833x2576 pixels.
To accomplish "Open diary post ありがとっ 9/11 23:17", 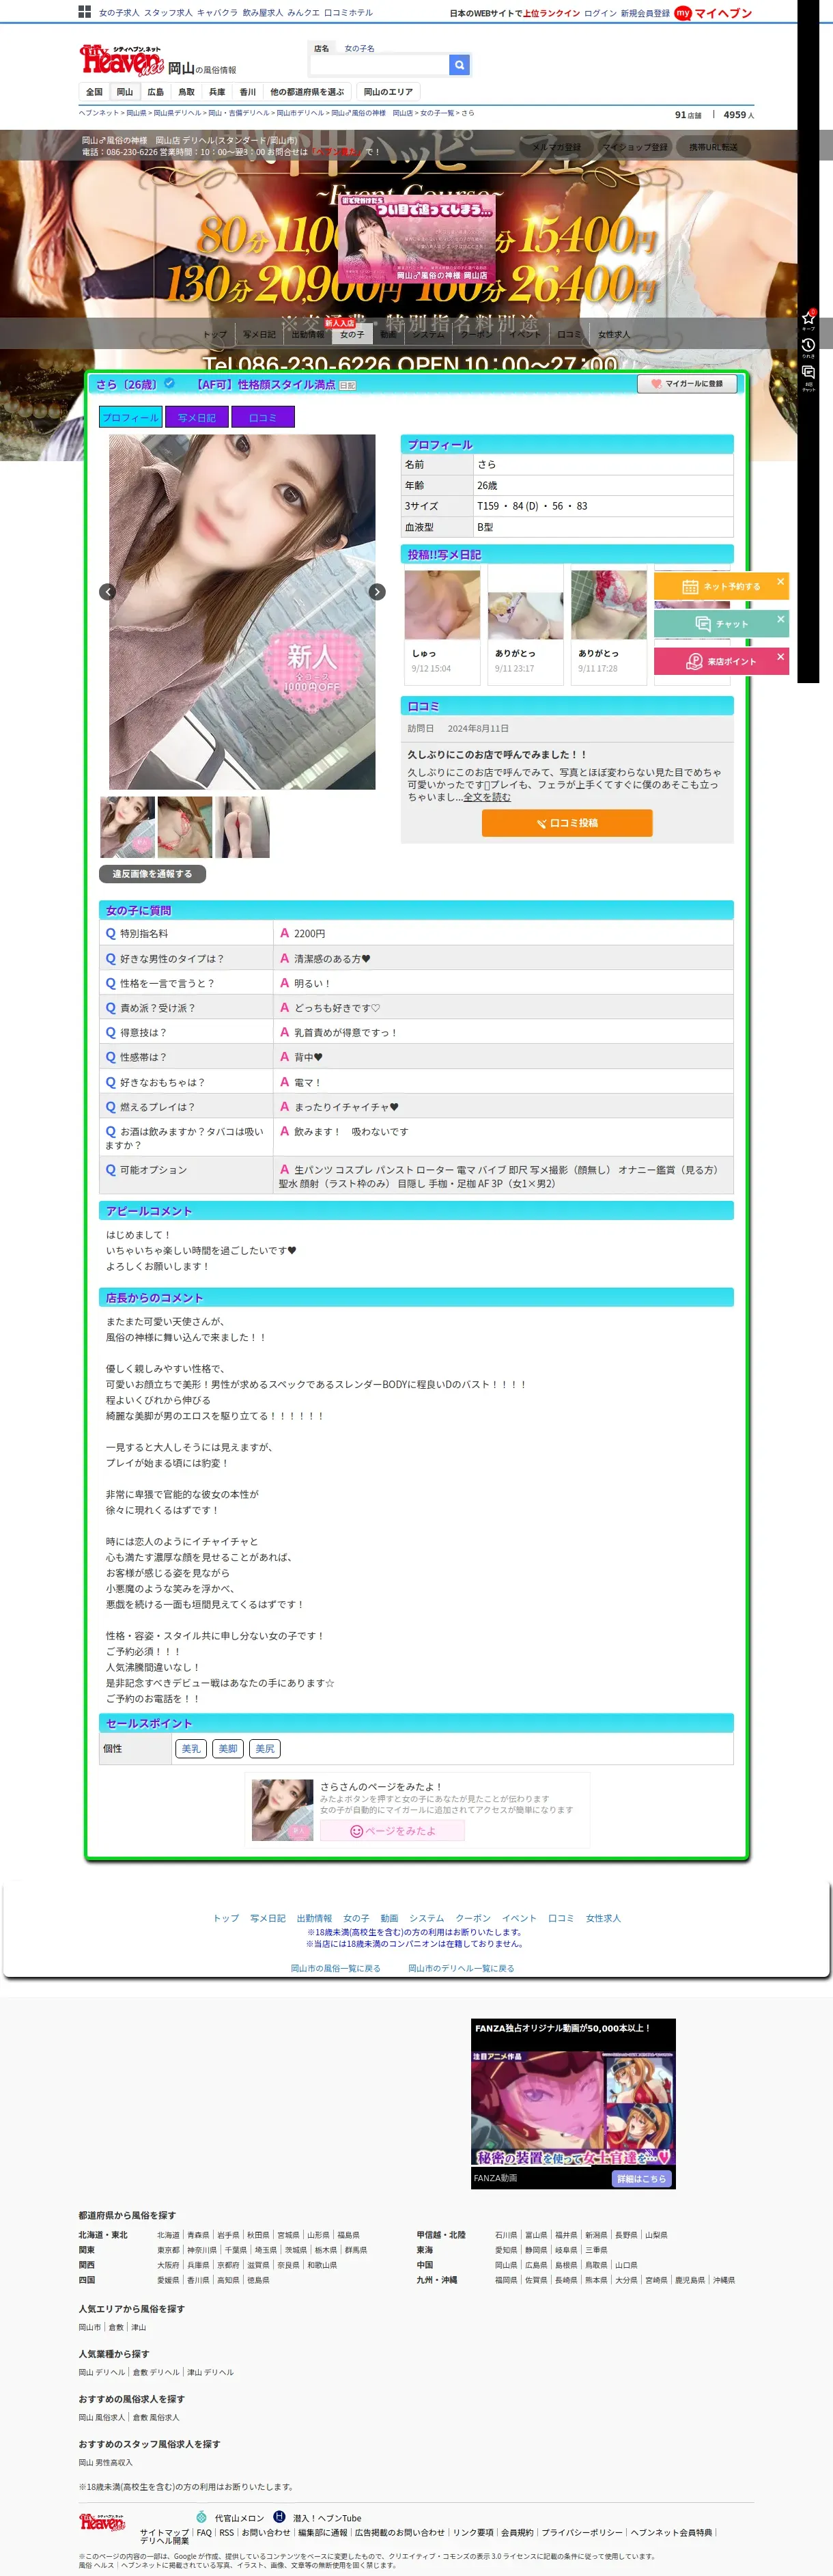I will 525,626.
